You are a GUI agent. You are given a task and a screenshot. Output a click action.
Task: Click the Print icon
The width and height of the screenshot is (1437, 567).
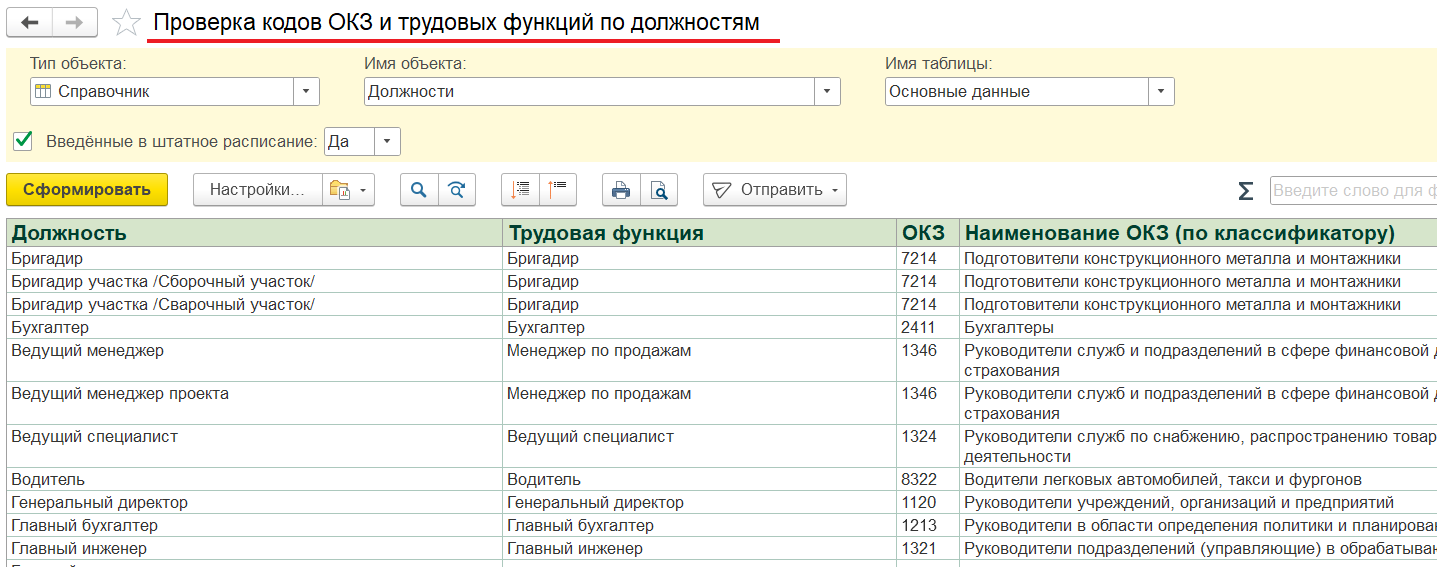[621, 190]
